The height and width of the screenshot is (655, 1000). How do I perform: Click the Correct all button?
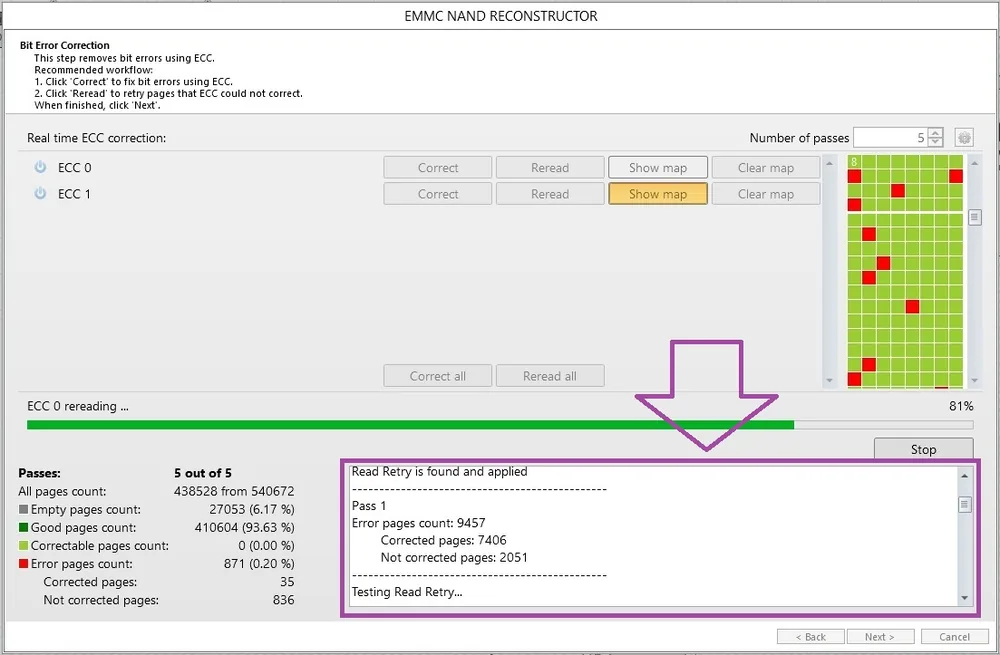[438, 376]
